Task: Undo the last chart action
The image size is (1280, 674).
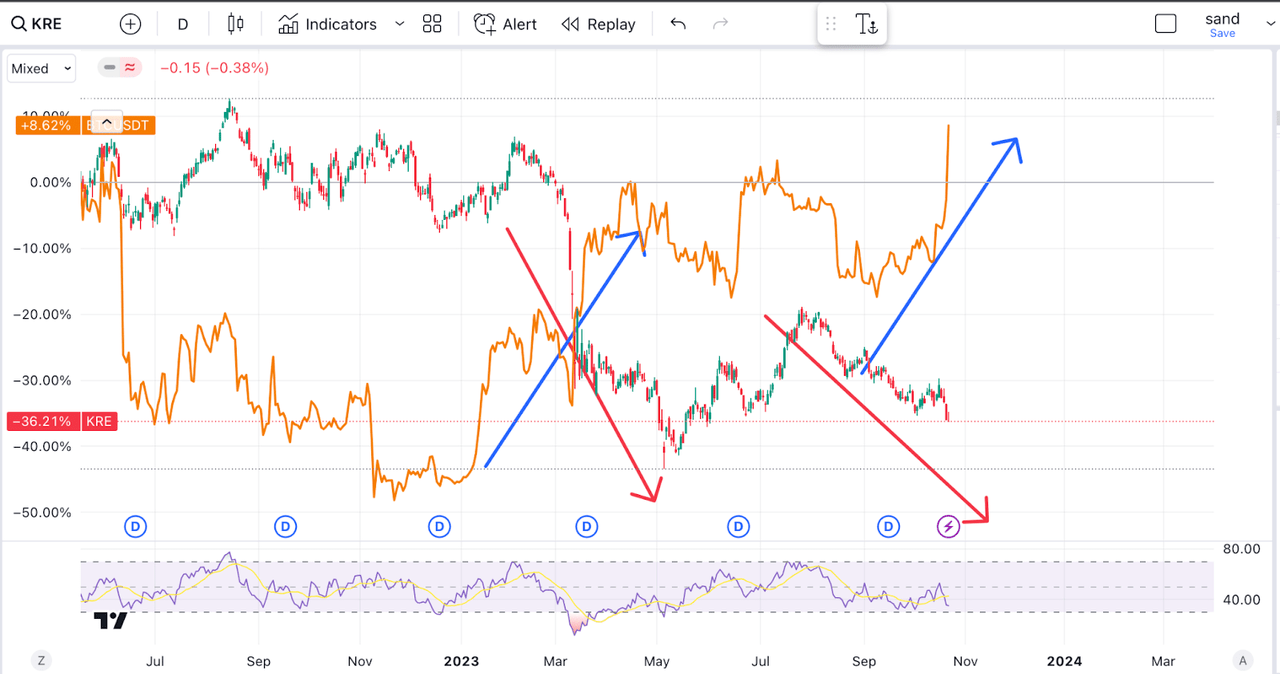Action: pyautogui.click(x=678, y=24)
